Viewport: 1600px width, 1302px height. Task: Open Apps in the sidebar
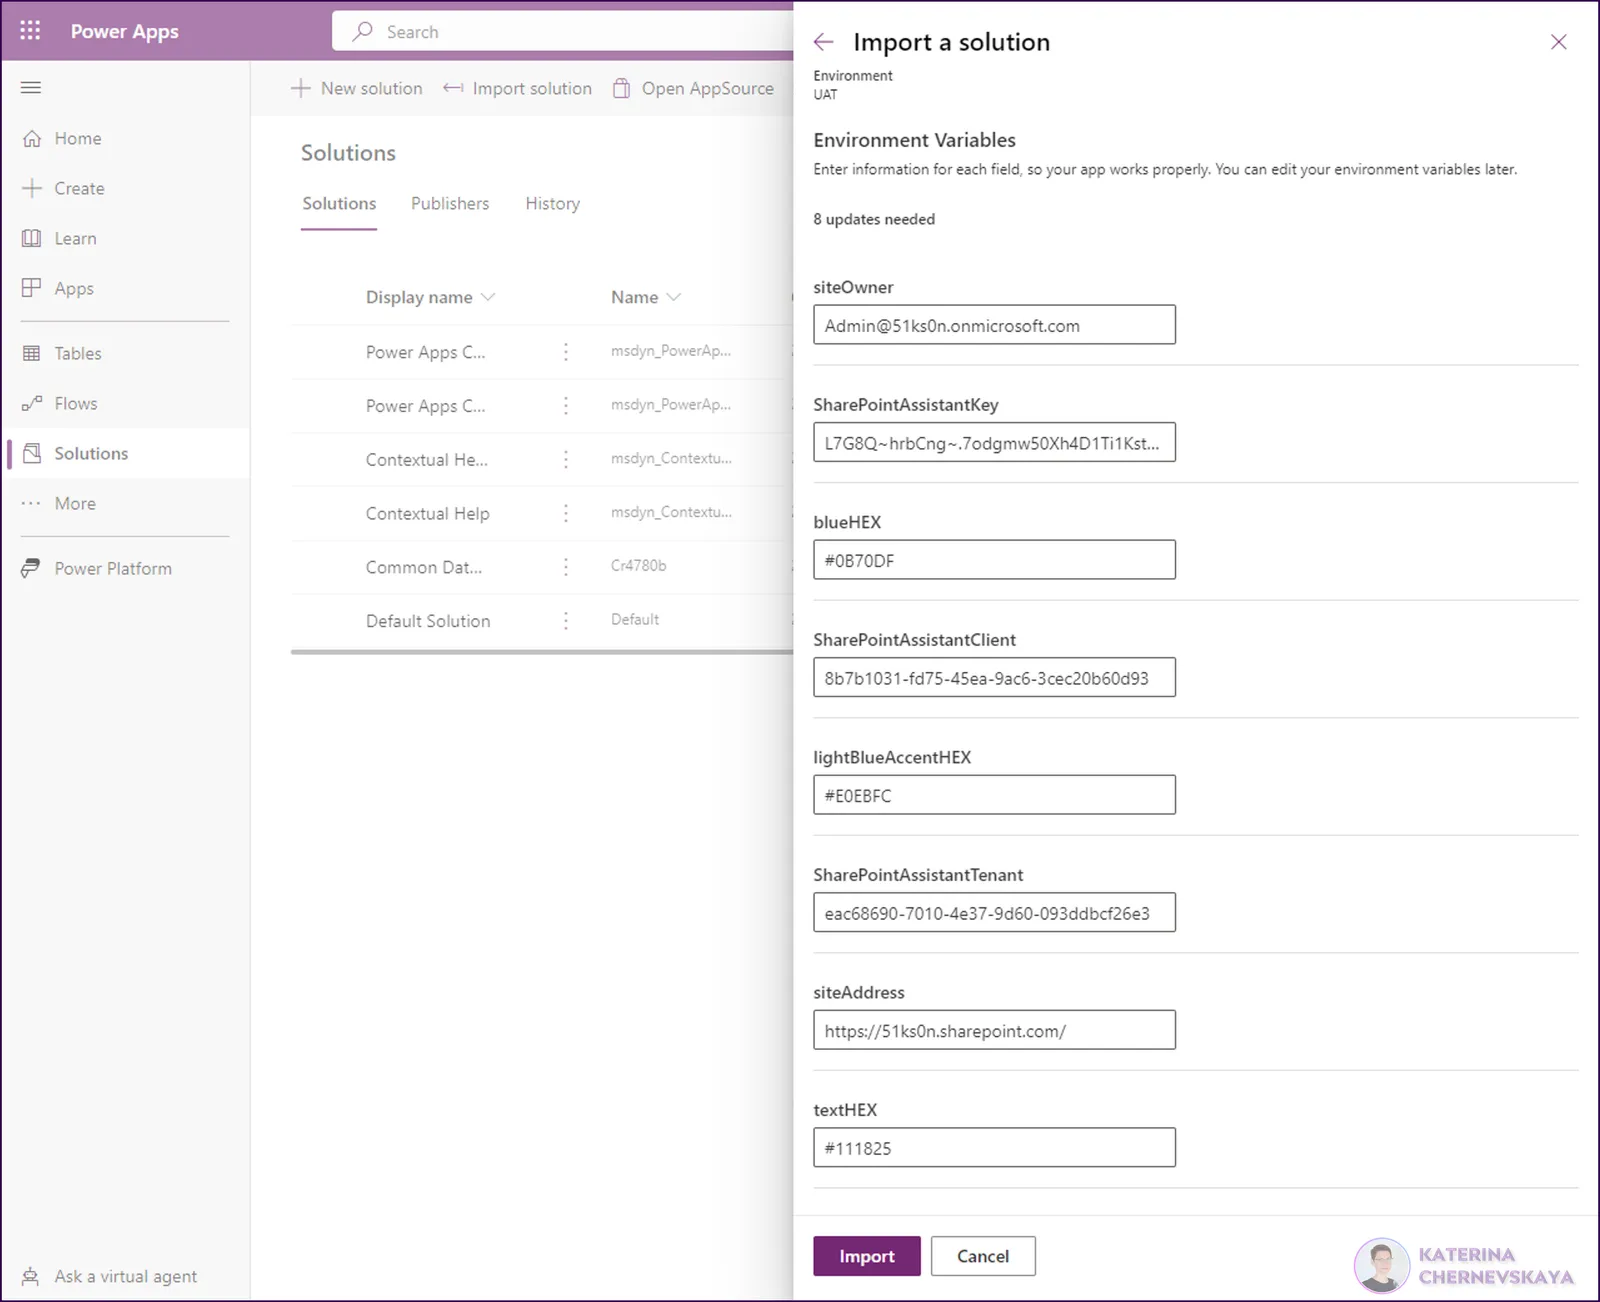(x=73, y=288)
